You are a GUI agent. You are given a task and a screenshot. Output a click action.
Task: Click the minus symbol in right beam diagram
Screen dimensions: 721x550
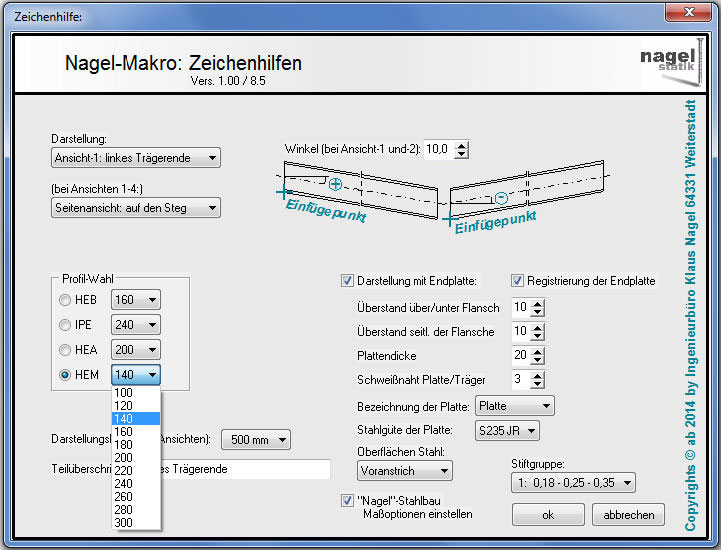501,197
